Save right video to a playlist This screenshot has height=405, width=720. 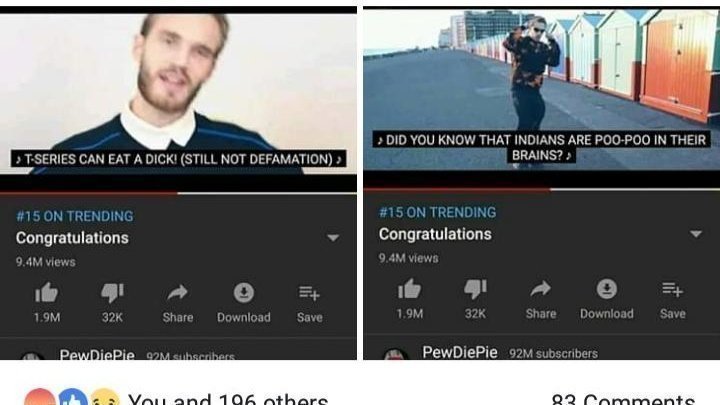672,289
